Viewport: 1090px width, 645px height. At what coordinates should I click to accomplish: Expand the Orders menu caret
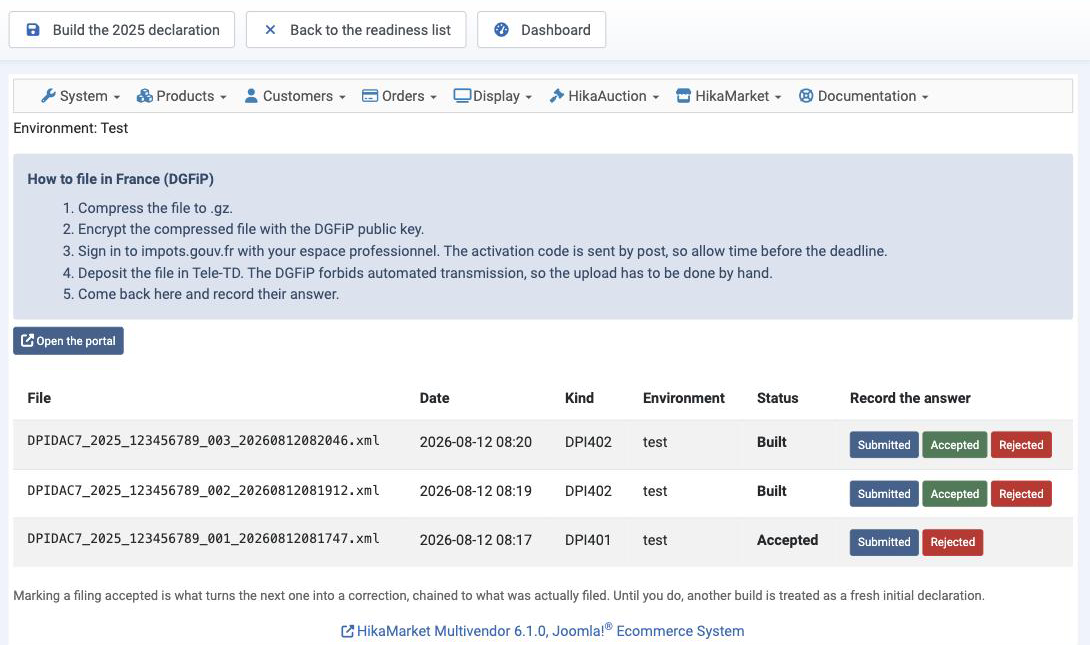pos(433,97)
